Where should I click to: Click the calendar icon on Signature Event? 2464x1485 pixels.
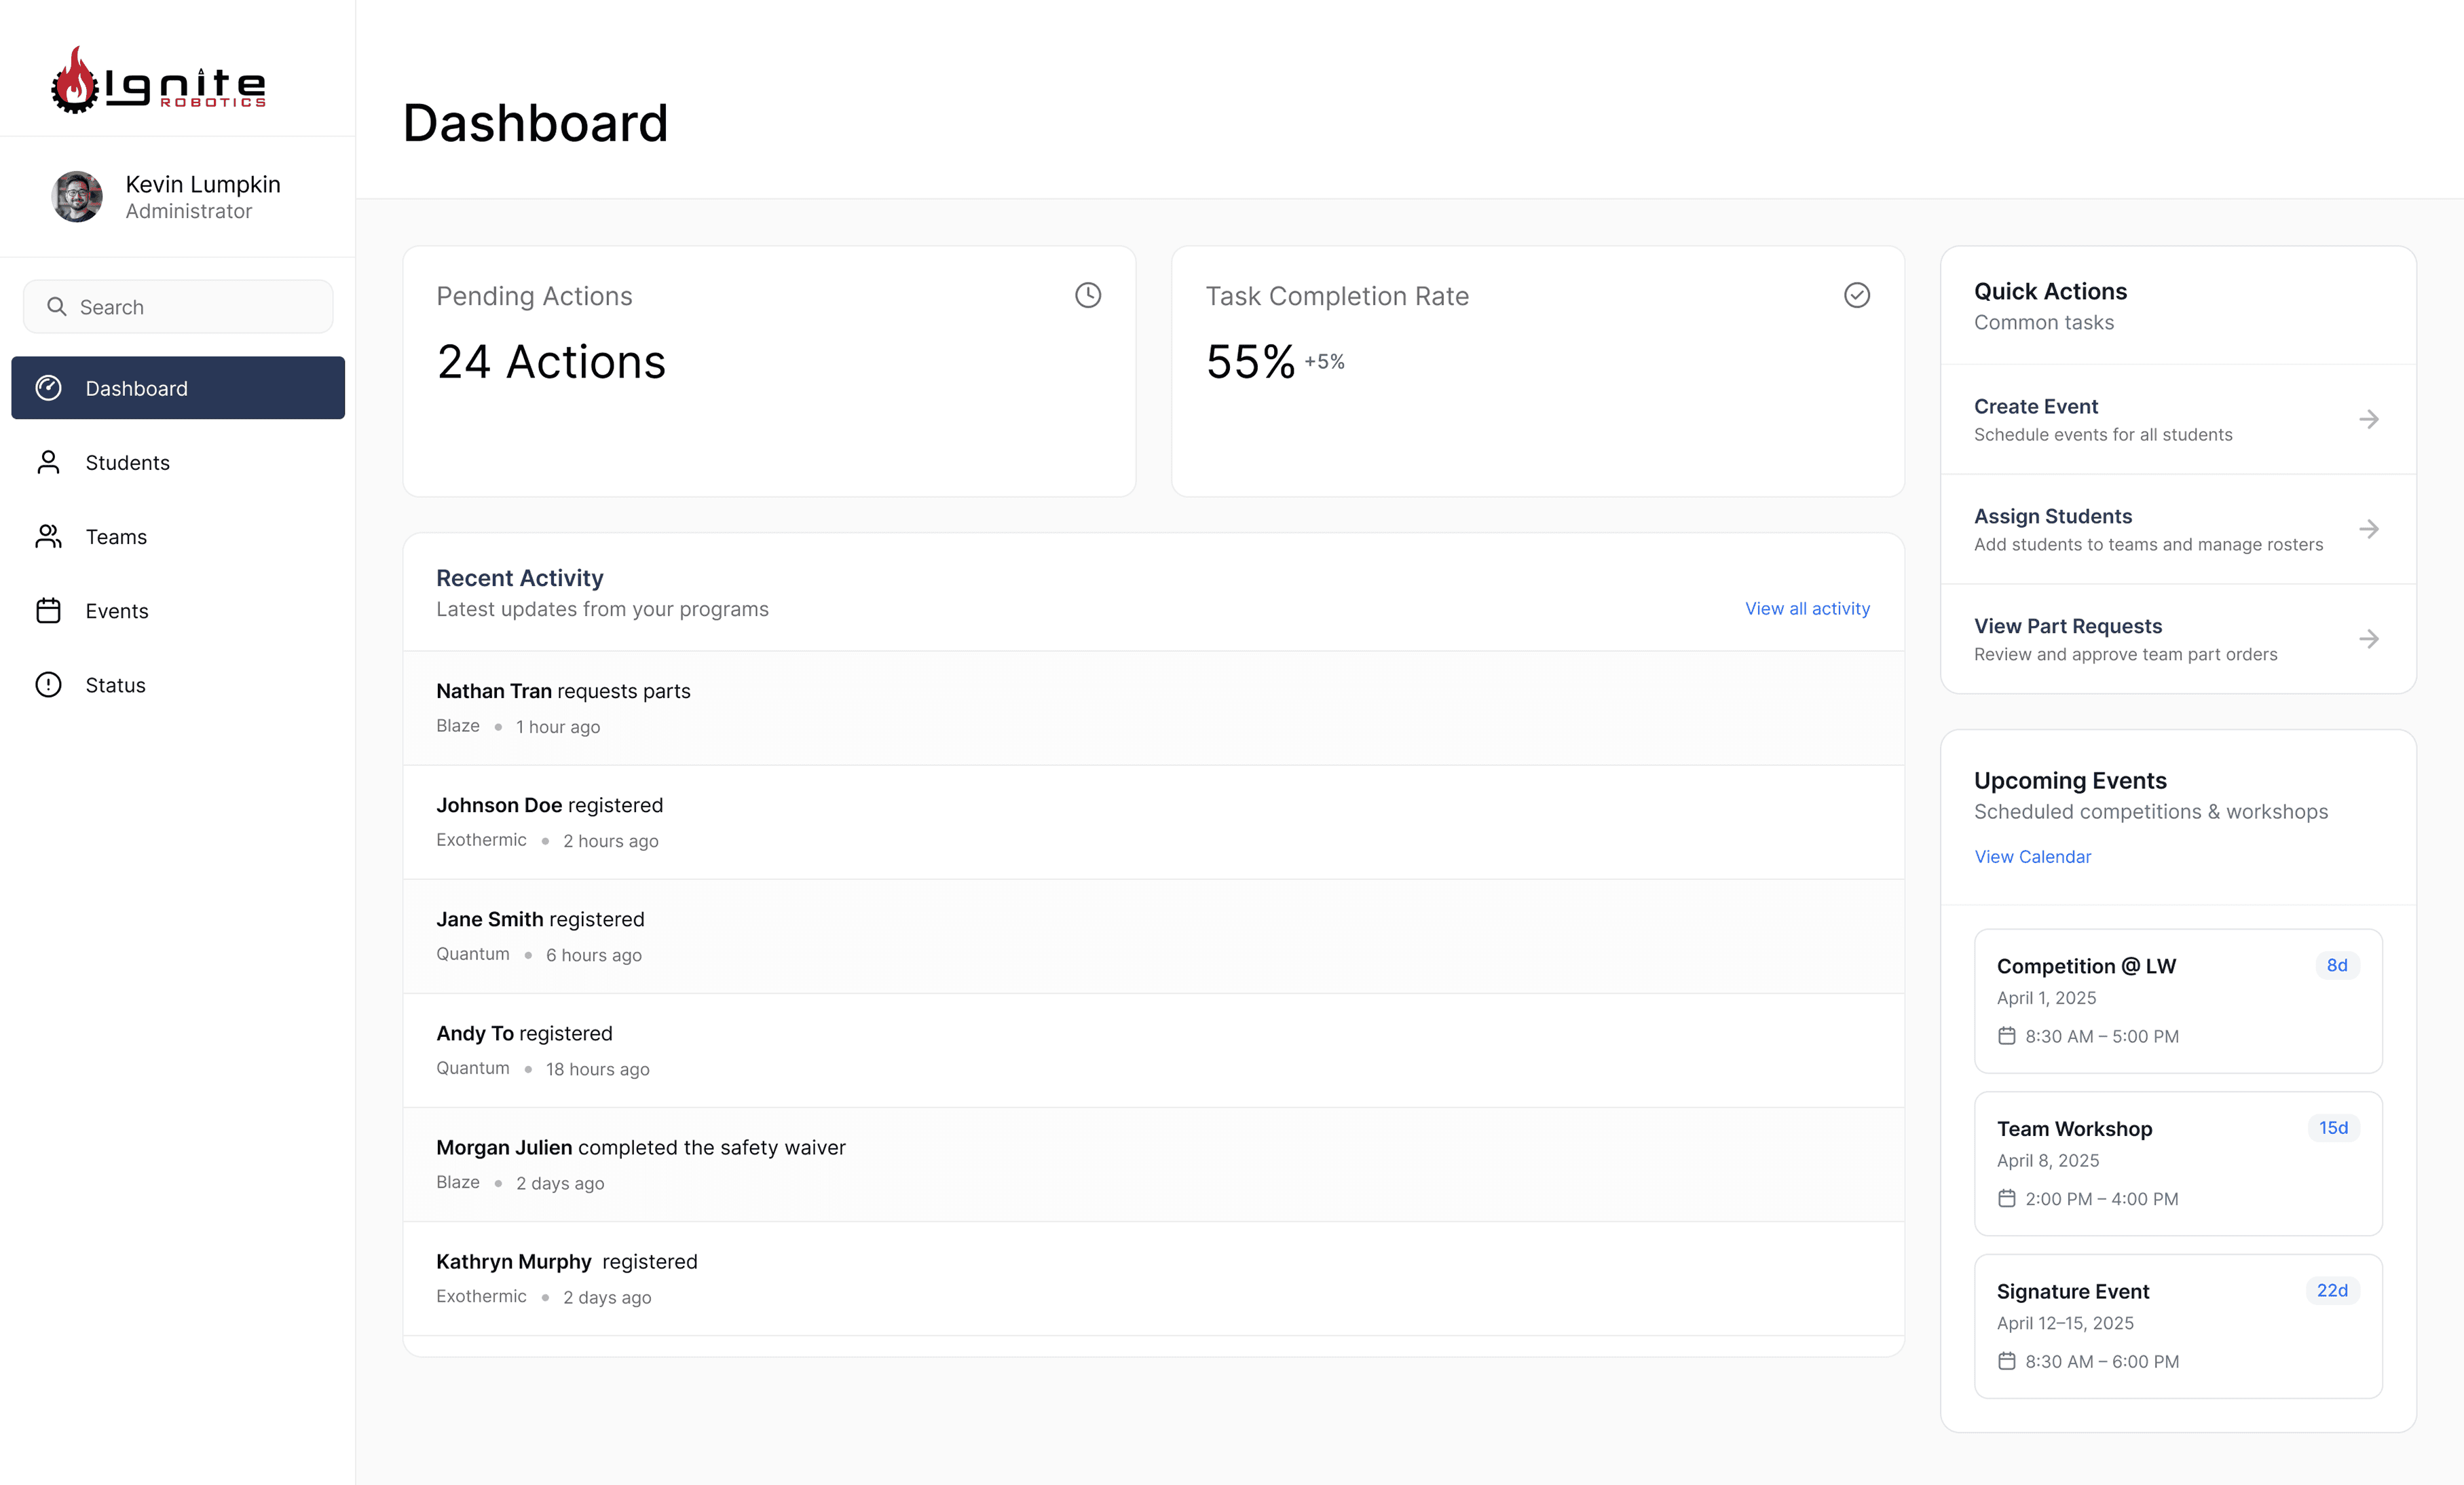pos(2006,1361)
